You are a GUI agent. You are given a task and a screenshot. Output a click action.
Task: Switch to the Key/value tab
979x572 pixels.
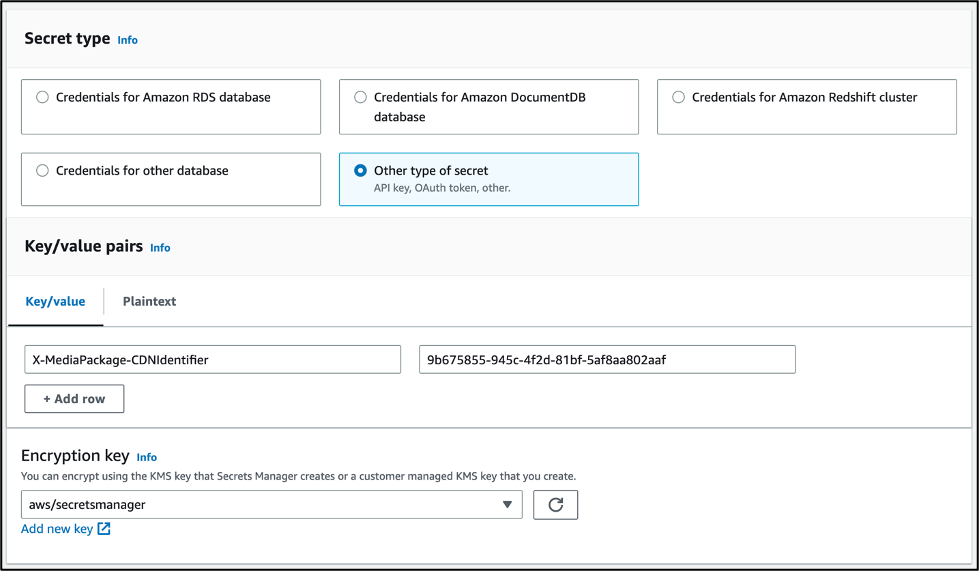point(55,301)
